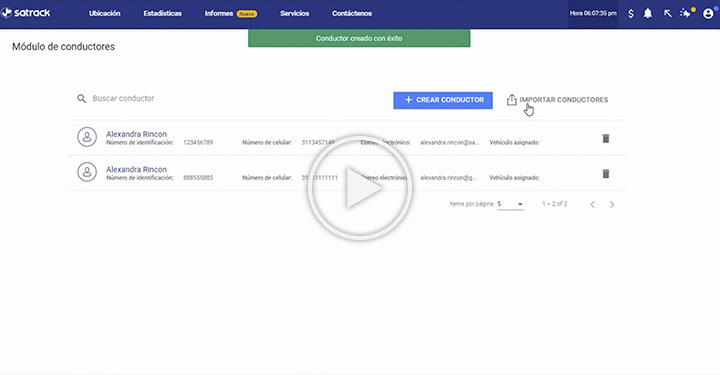
Task: Go to the next page of drivers
Action: pos(612,204)
